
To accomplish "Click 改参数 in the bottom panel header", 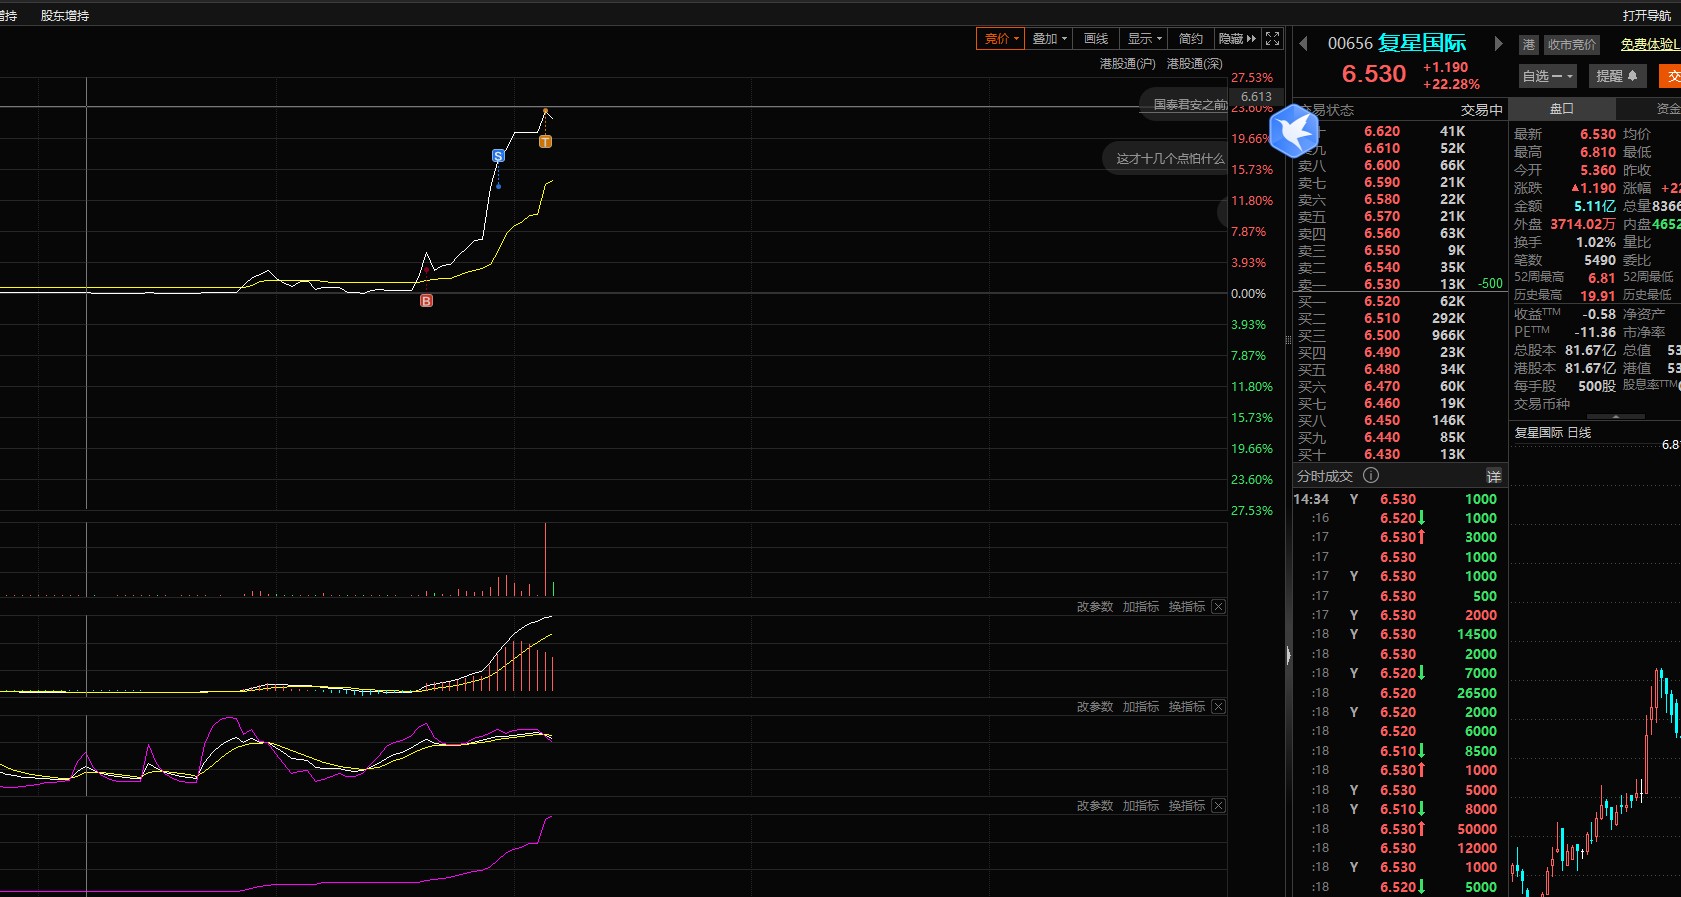I will [x=1095, y=806].
